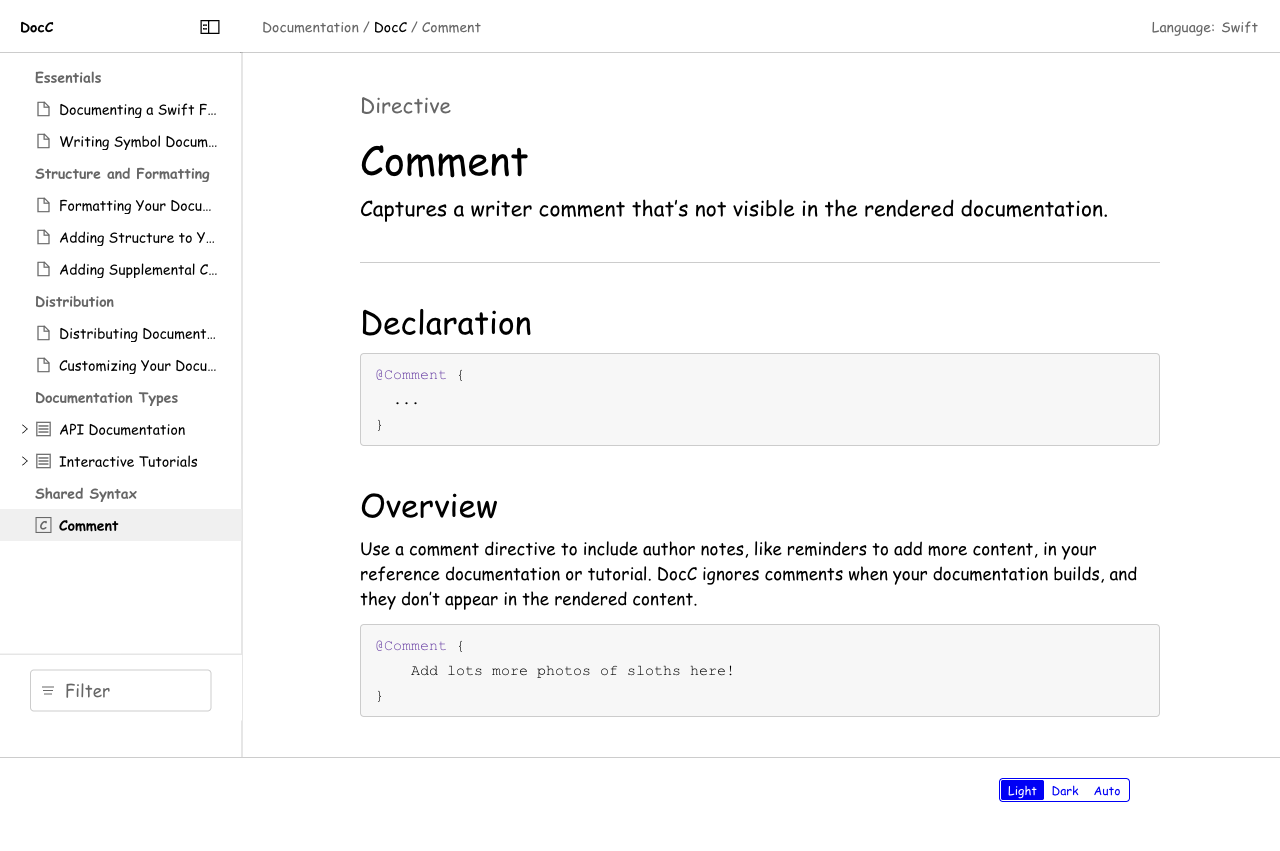Open the DocC breadcrumb link
Image resolution: width=1280 pixels, height=851 pixels.
click(x=390, y=27)
